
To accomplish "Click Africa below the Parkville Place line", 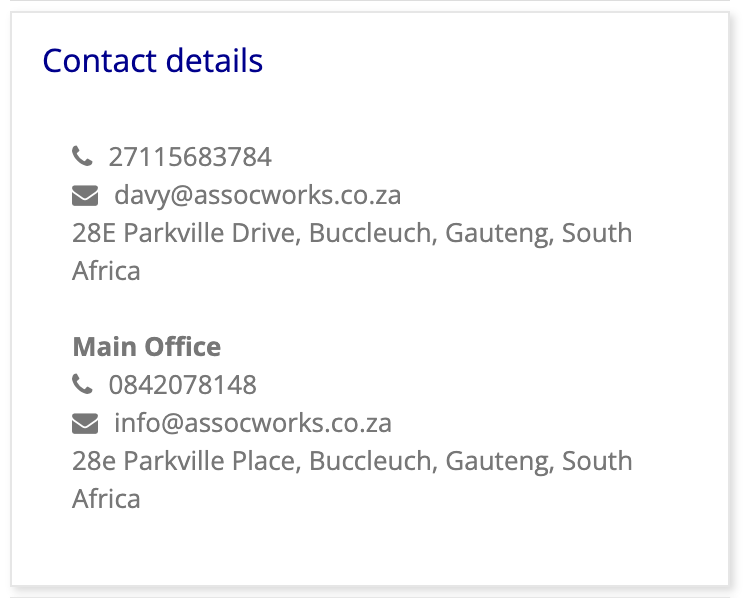I will 106,499.
